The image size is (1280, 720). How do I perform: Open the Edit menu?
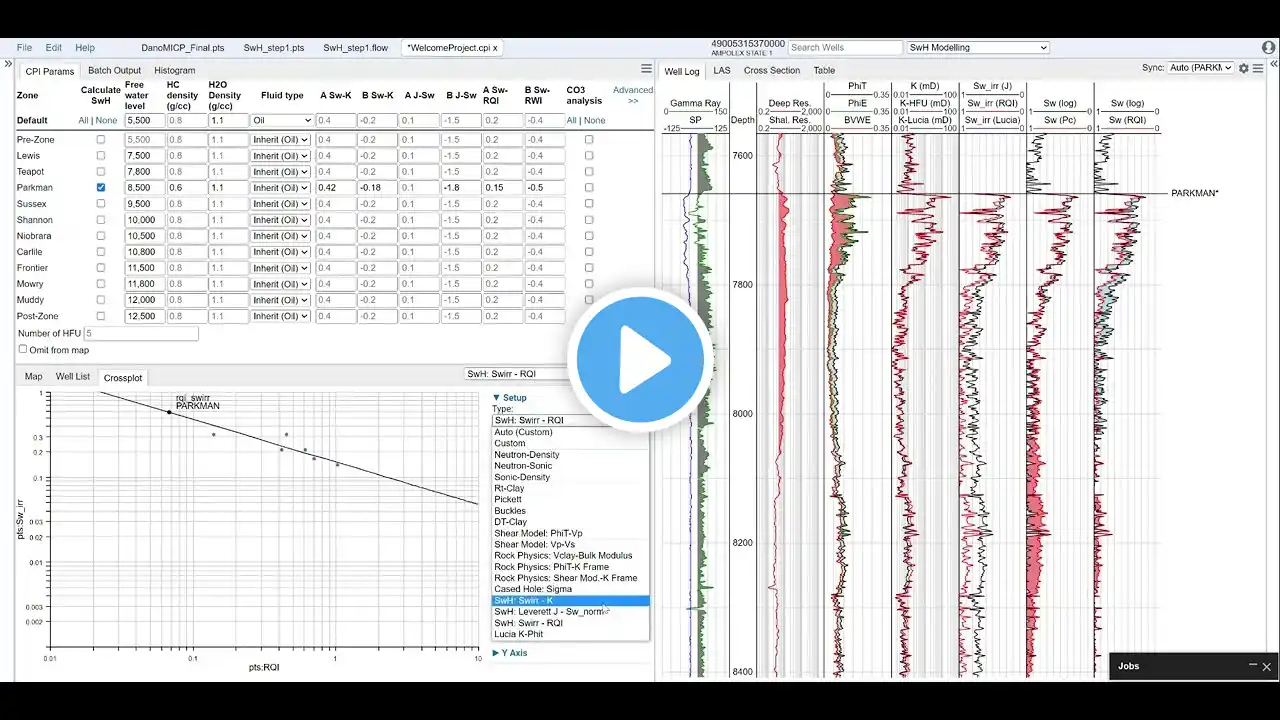click(54, 47)
